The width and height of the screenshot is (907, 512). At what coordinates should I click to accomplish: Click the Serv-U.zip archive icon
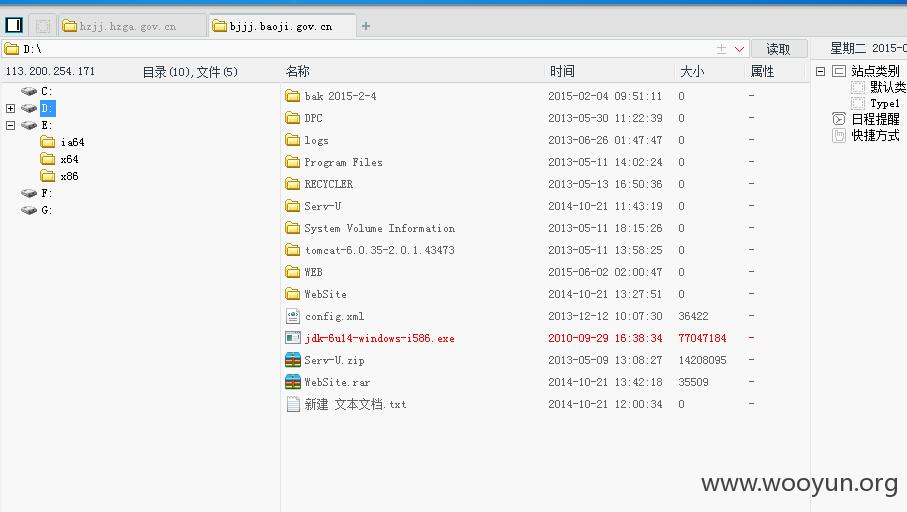[x=293, y=360]
